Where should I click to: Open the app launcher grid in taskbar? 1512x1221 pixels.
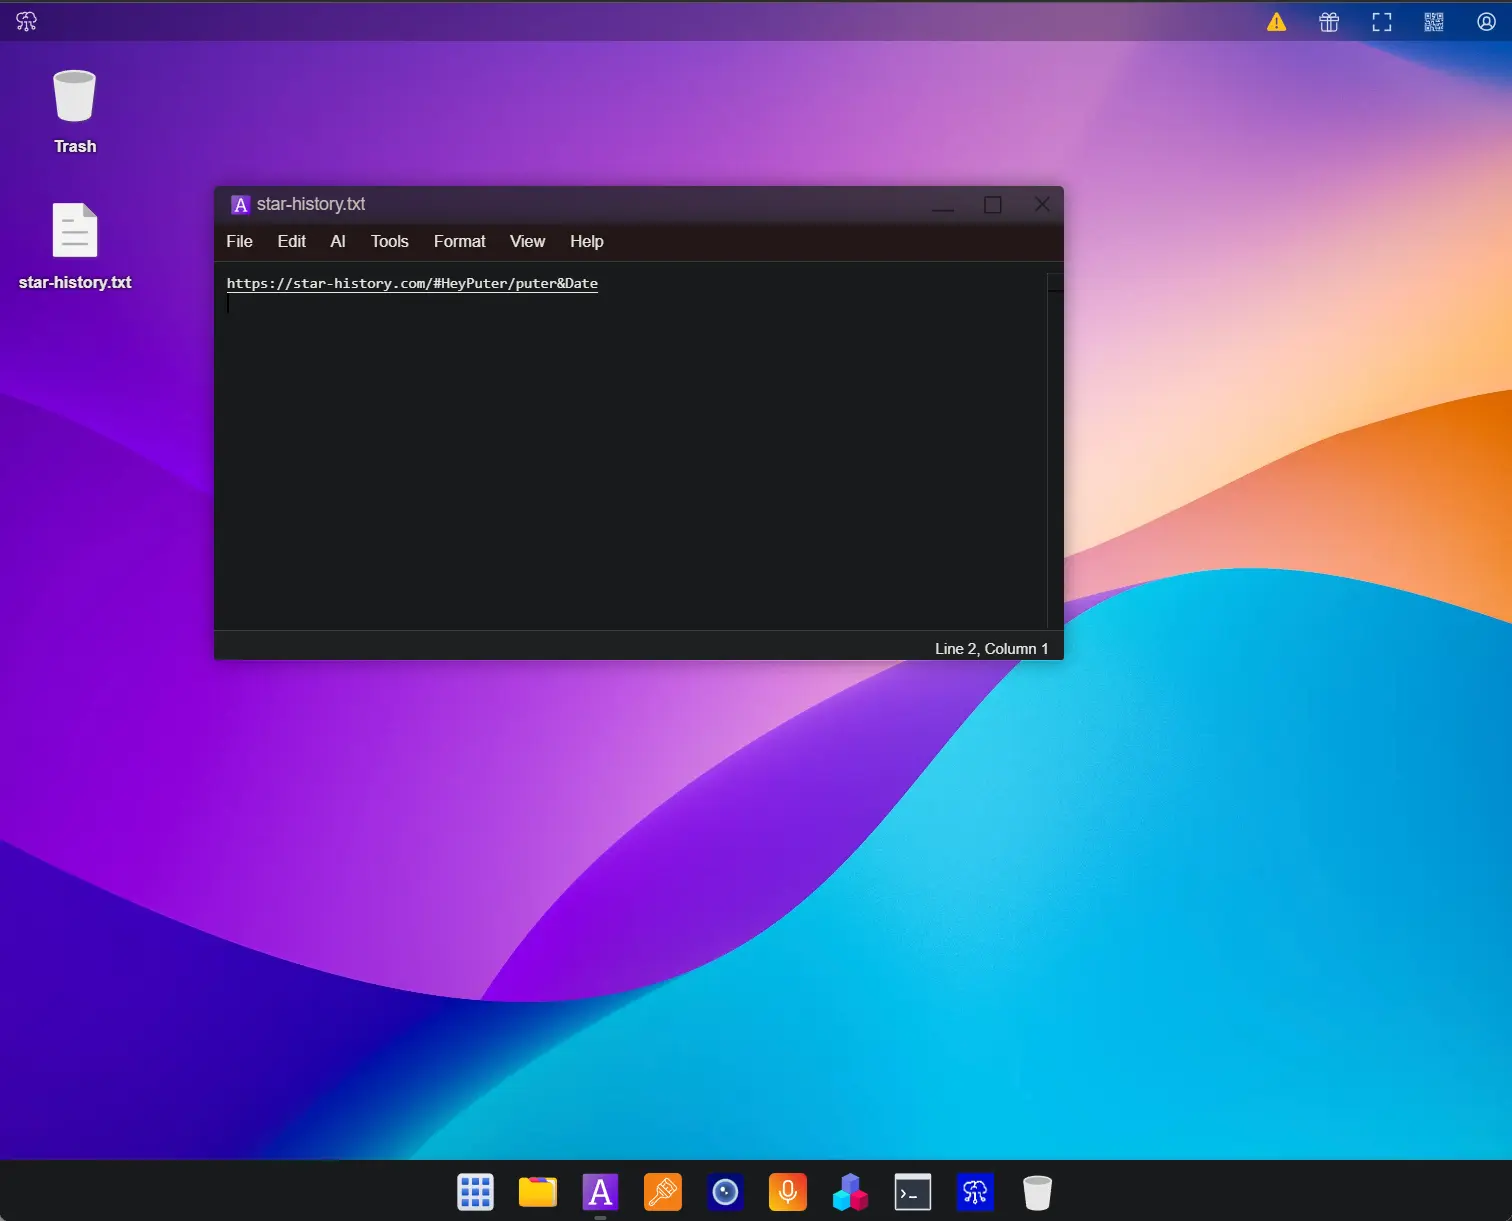pos(475,1192)
